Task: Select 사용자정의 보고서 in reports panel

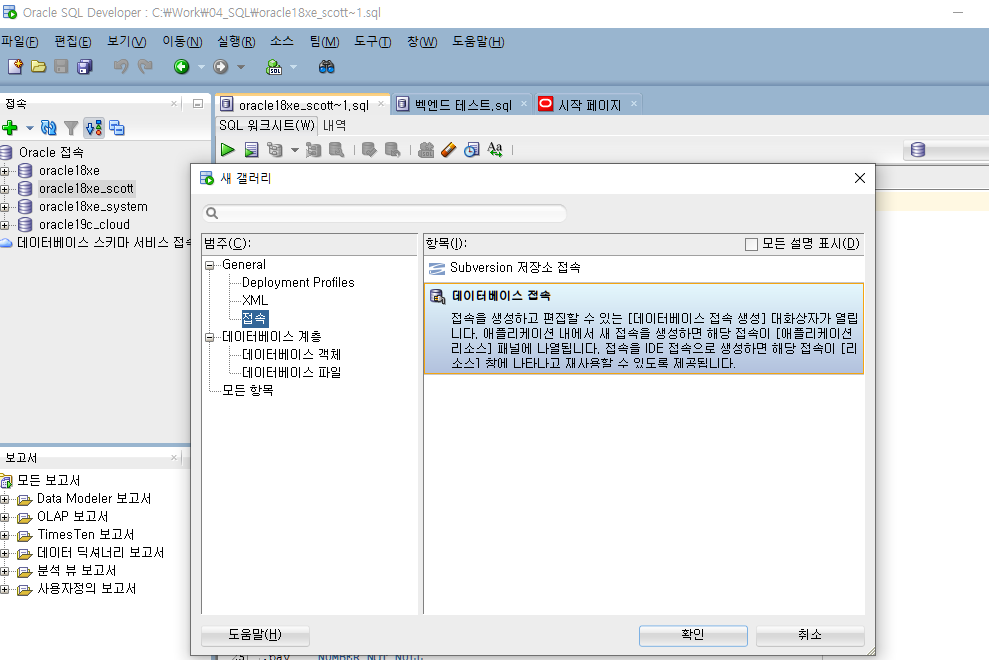Action: click(x=87, y=589)
